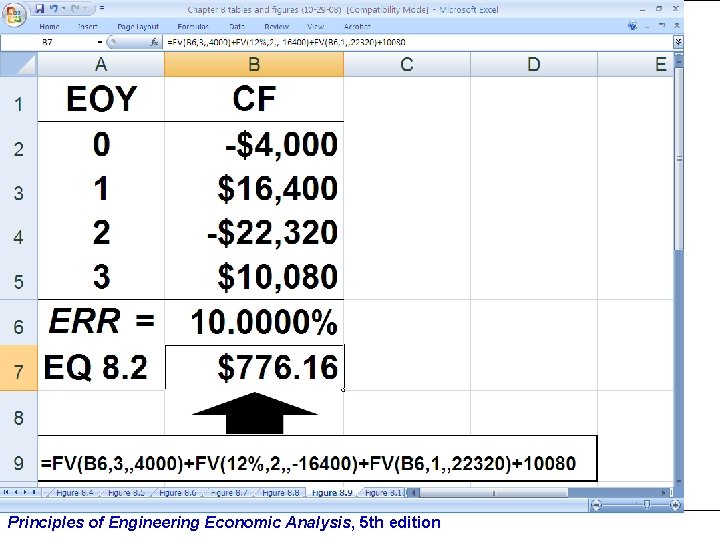Select cell with $16,400
The height and width of the screenshot is (540, 720).
(x=254, y=188)
